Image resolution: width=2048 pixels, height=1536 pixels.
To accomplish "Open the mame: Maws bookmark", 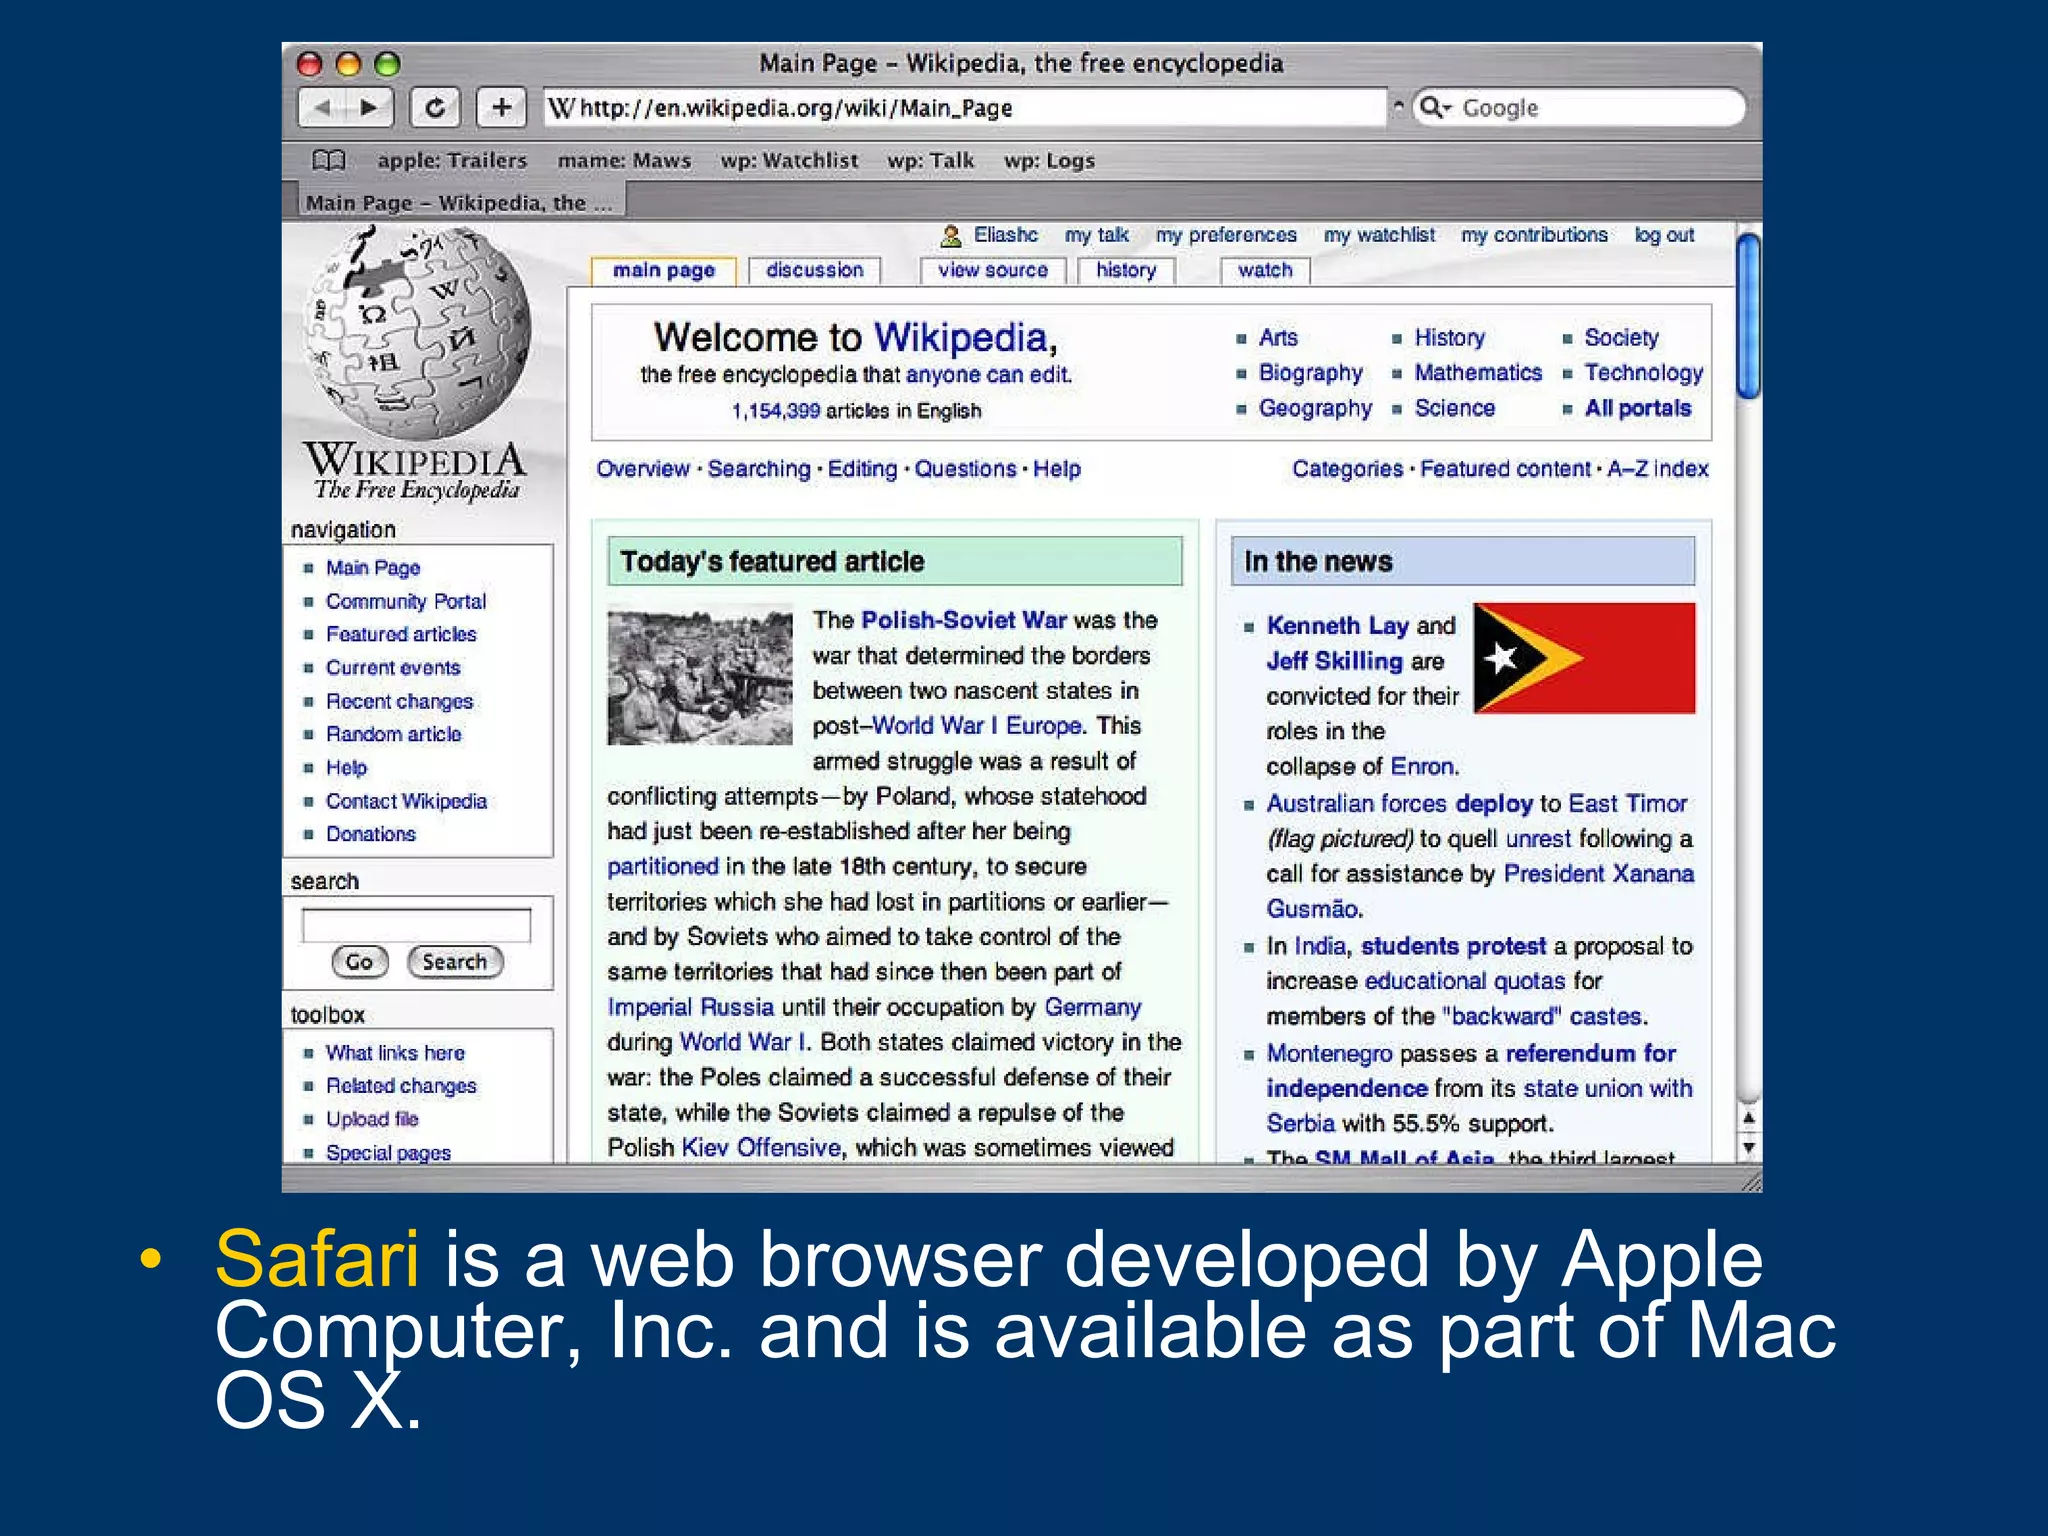I will [624, 160].
